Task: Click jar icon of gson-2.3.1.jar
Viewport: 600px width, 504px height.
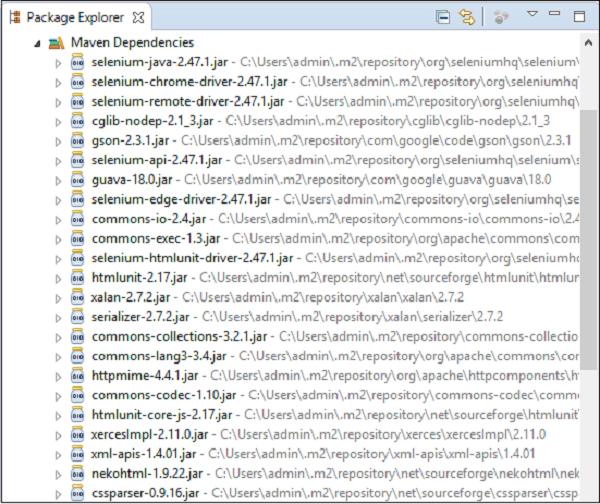Action: click(x=78, y=140)
